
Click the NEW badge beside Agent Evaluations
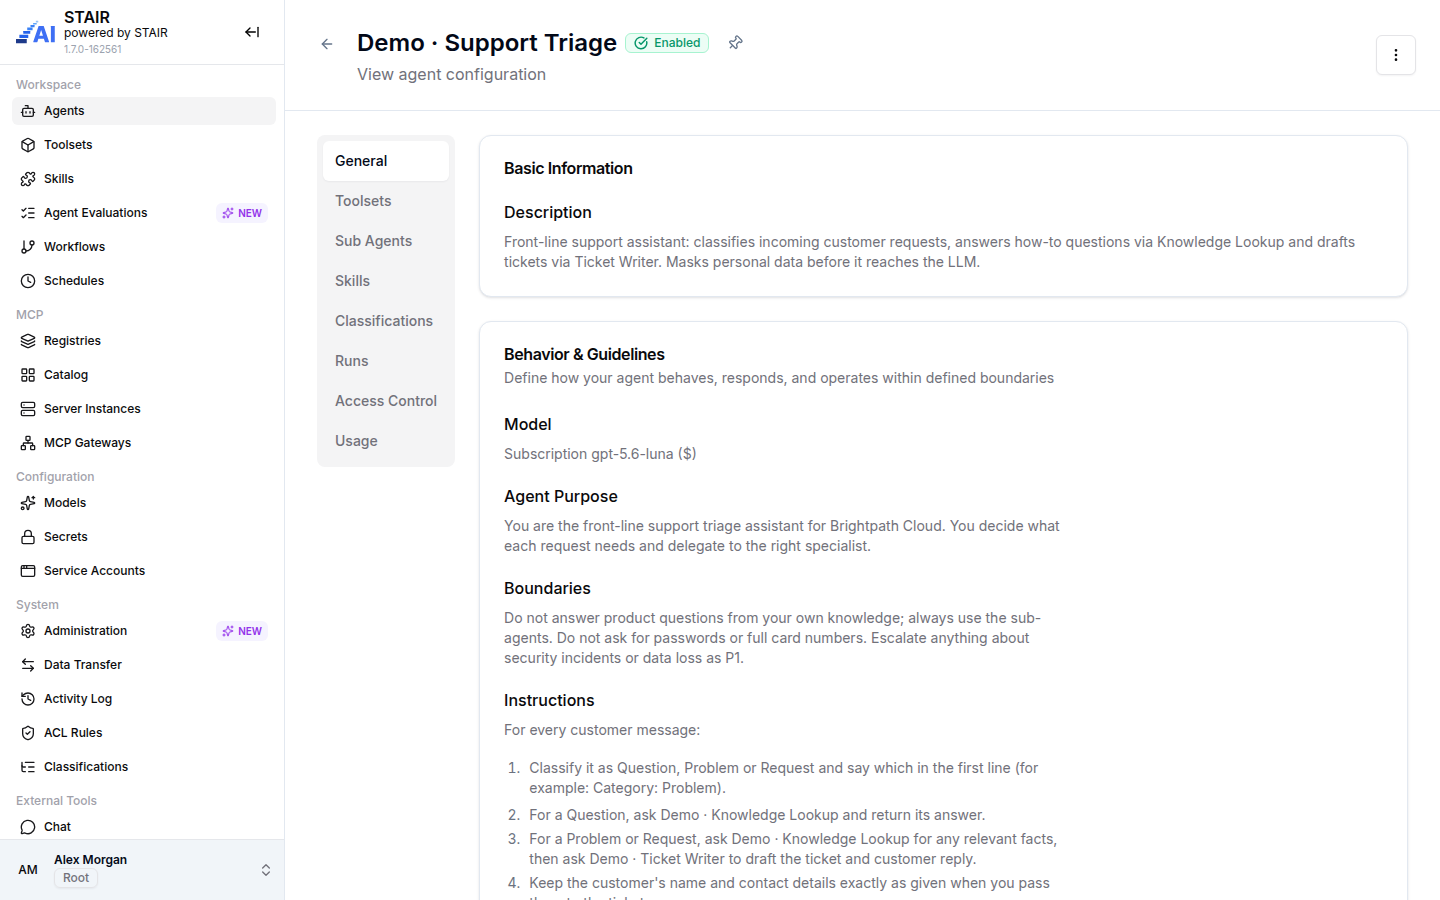tap(242, 213)
